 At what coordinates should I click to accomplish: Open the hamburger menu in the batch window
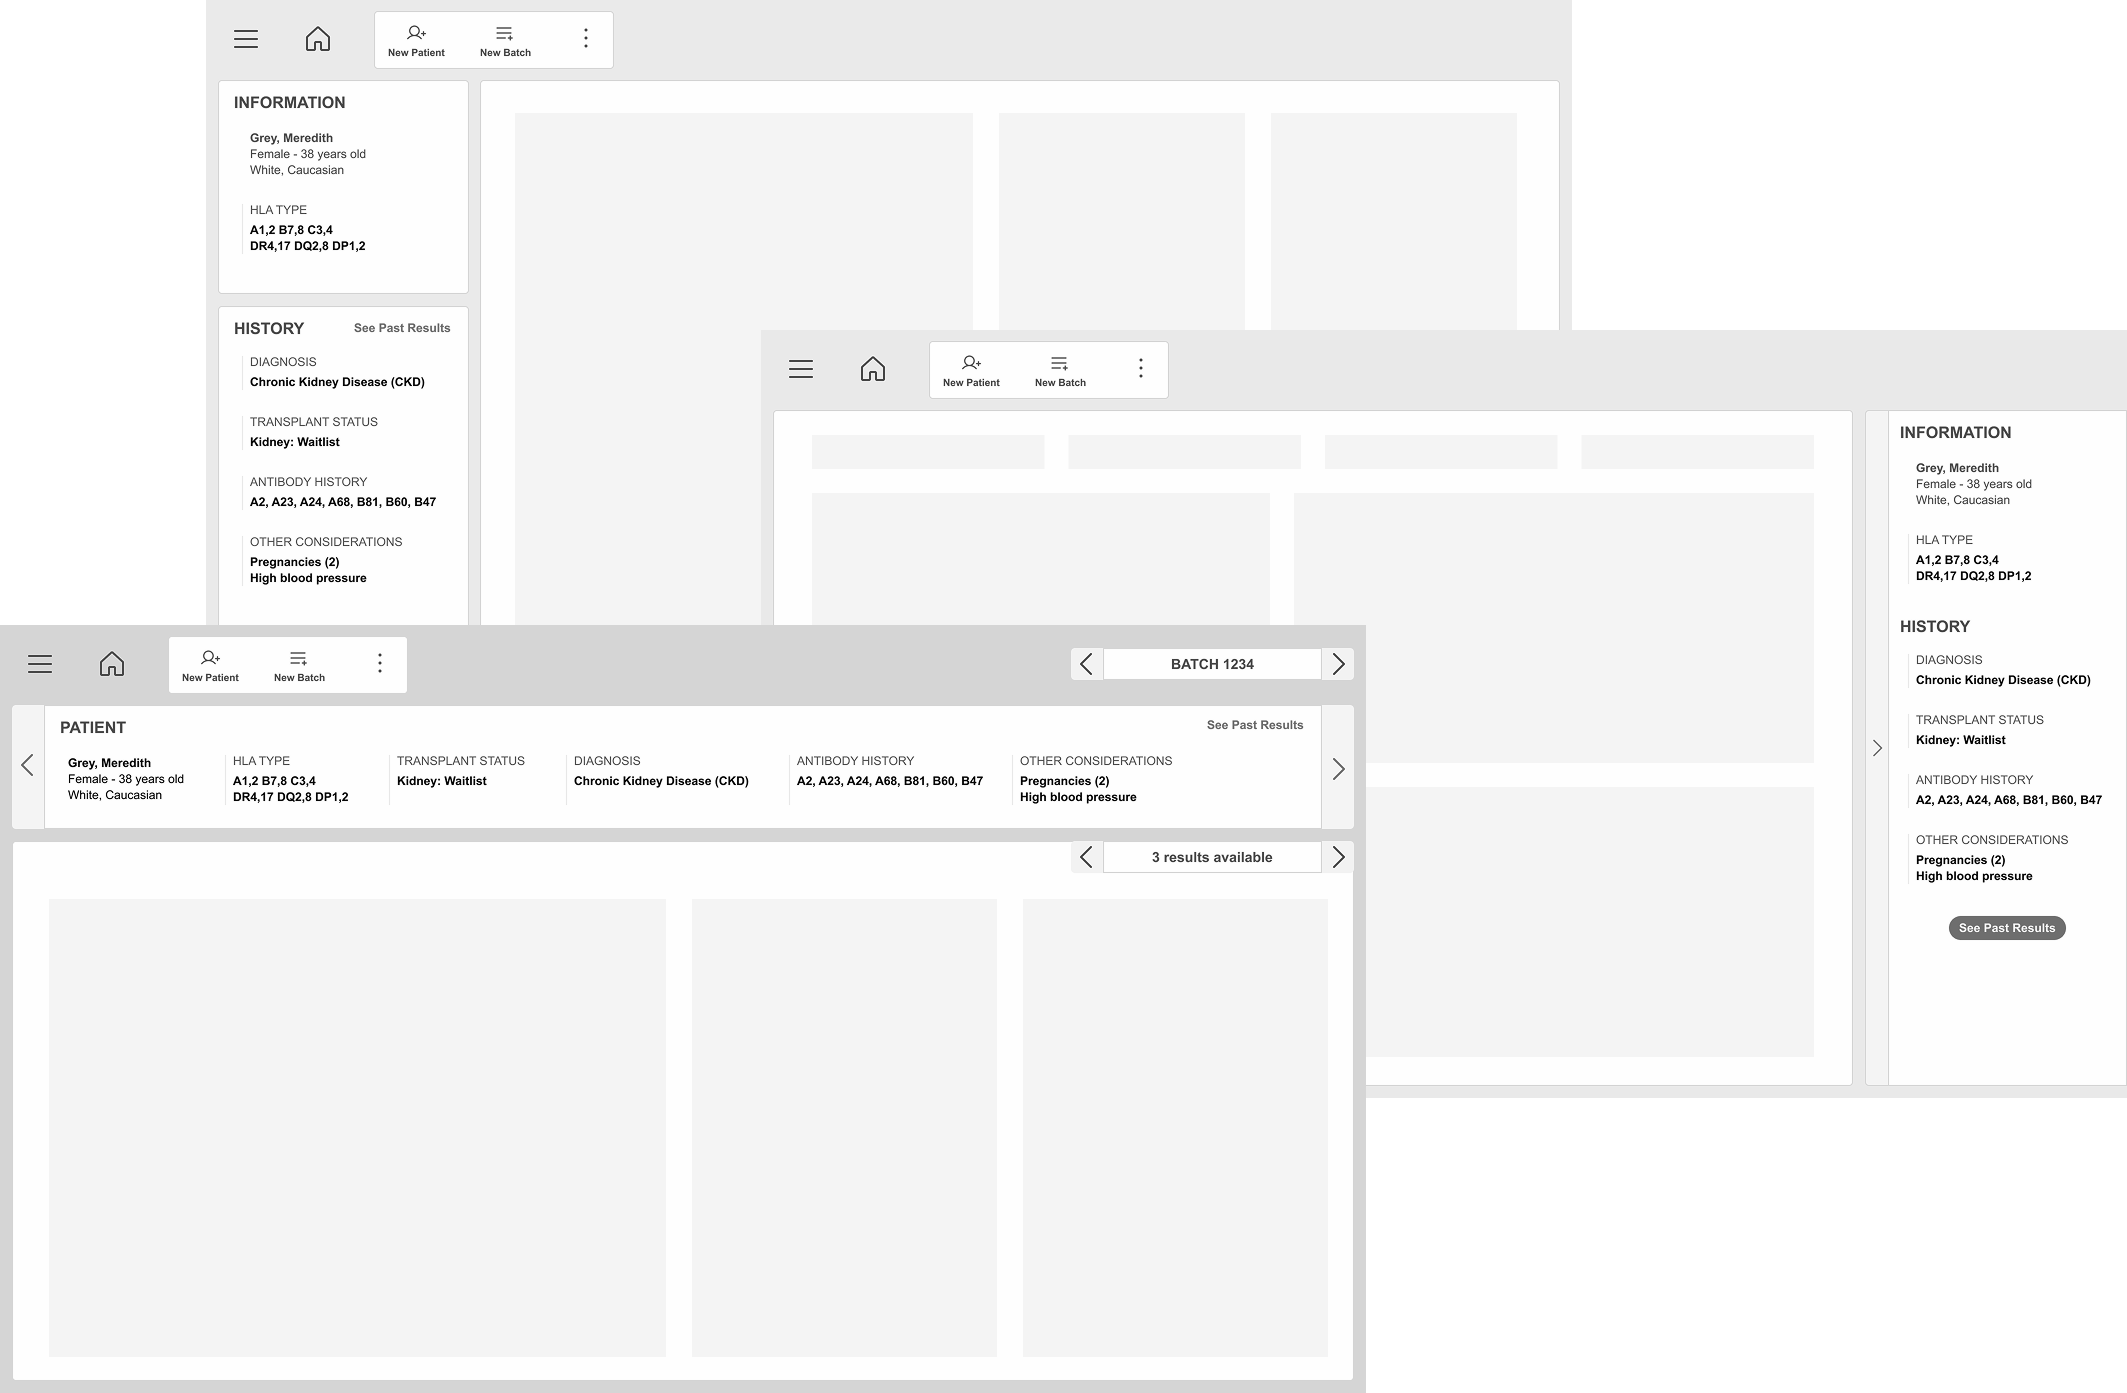[40, 663]
